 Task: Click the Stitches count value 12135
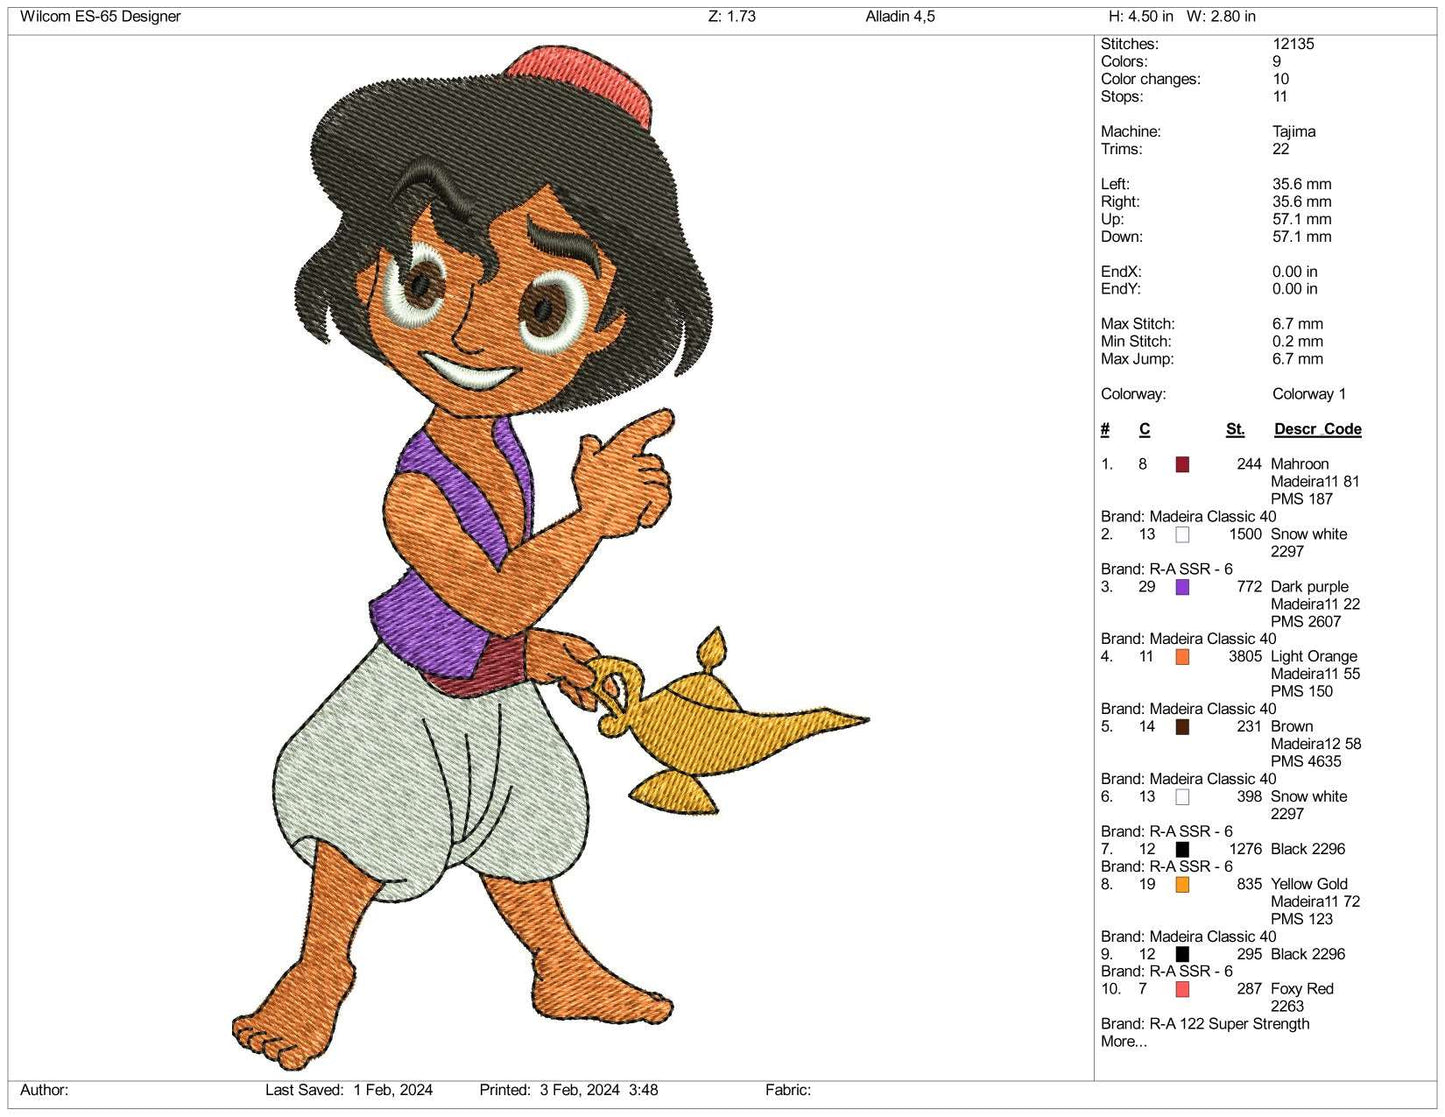[1292, 43]
